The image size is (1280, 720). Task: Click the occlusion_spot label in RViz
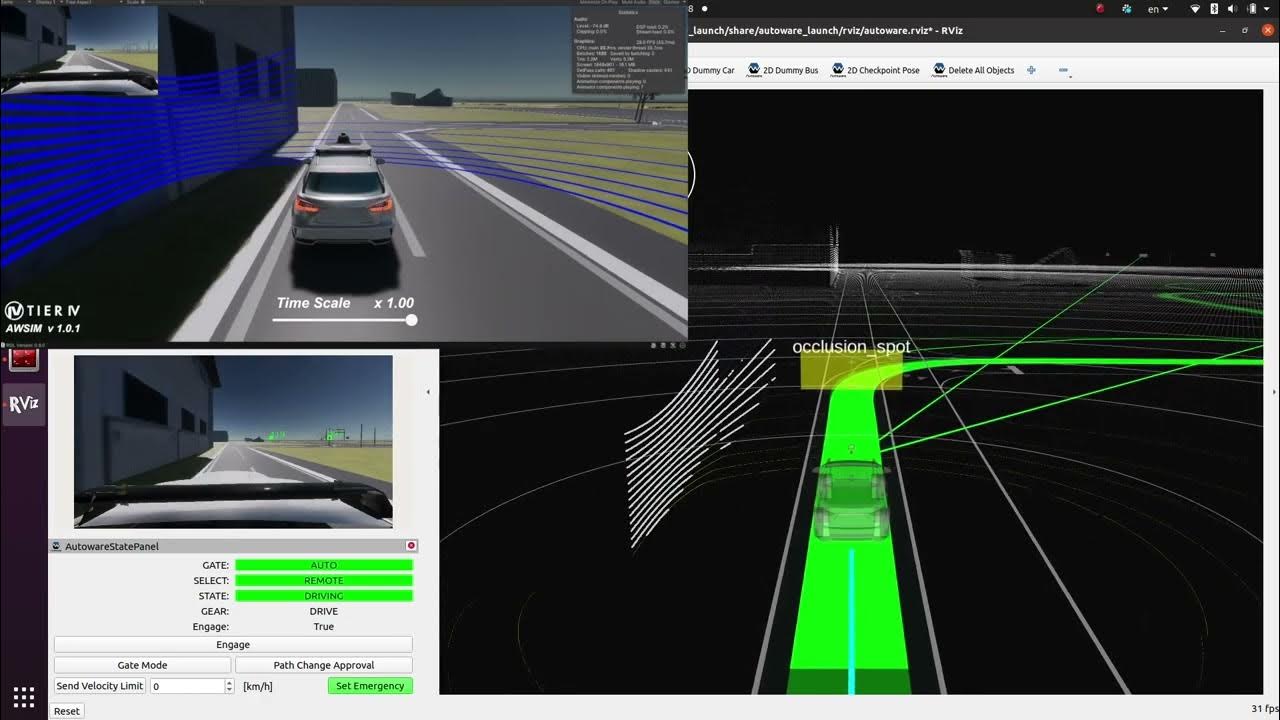tap(851, 347)
